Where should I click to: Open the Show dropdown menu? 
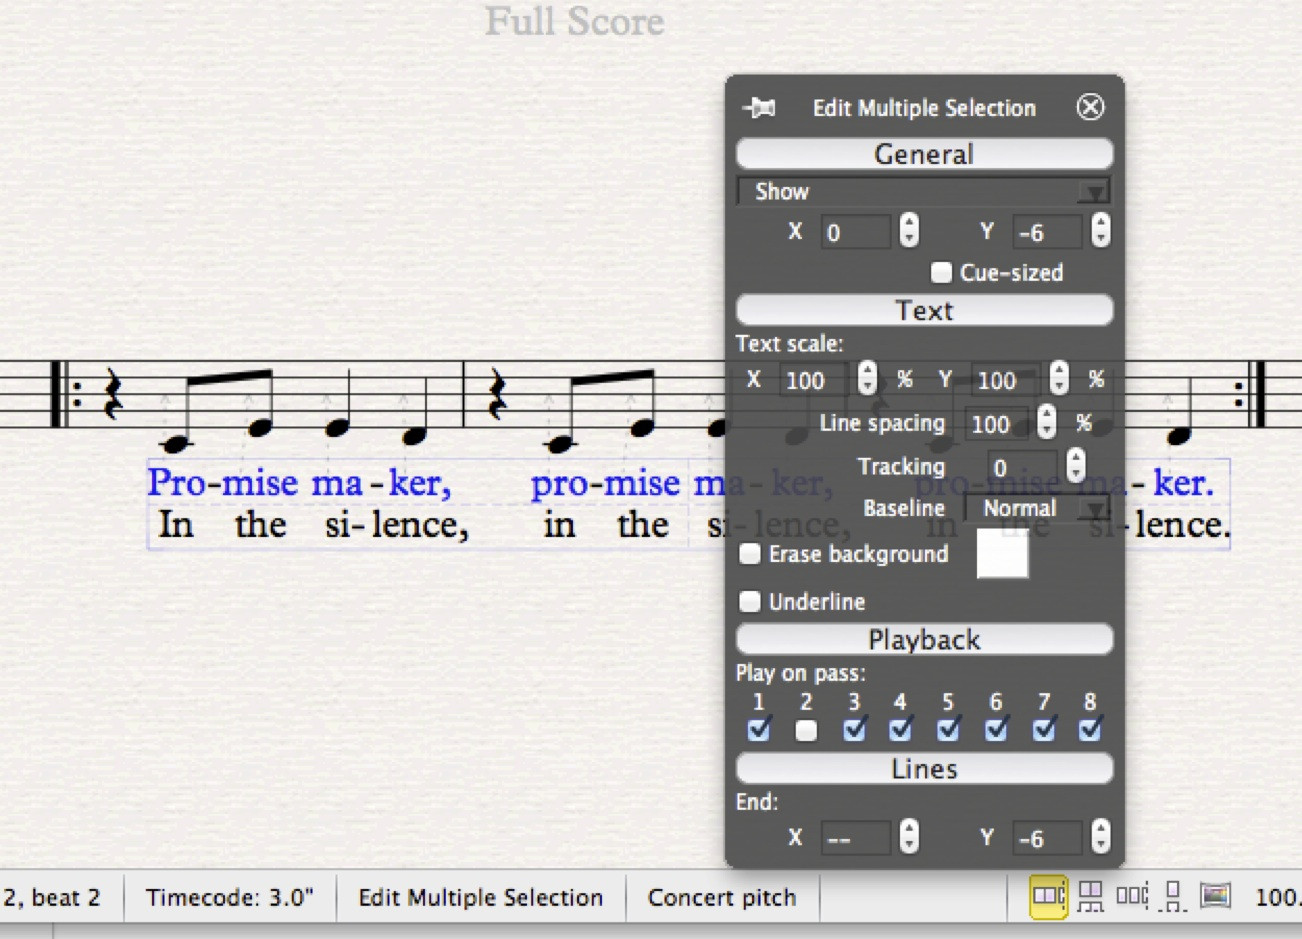924,191
